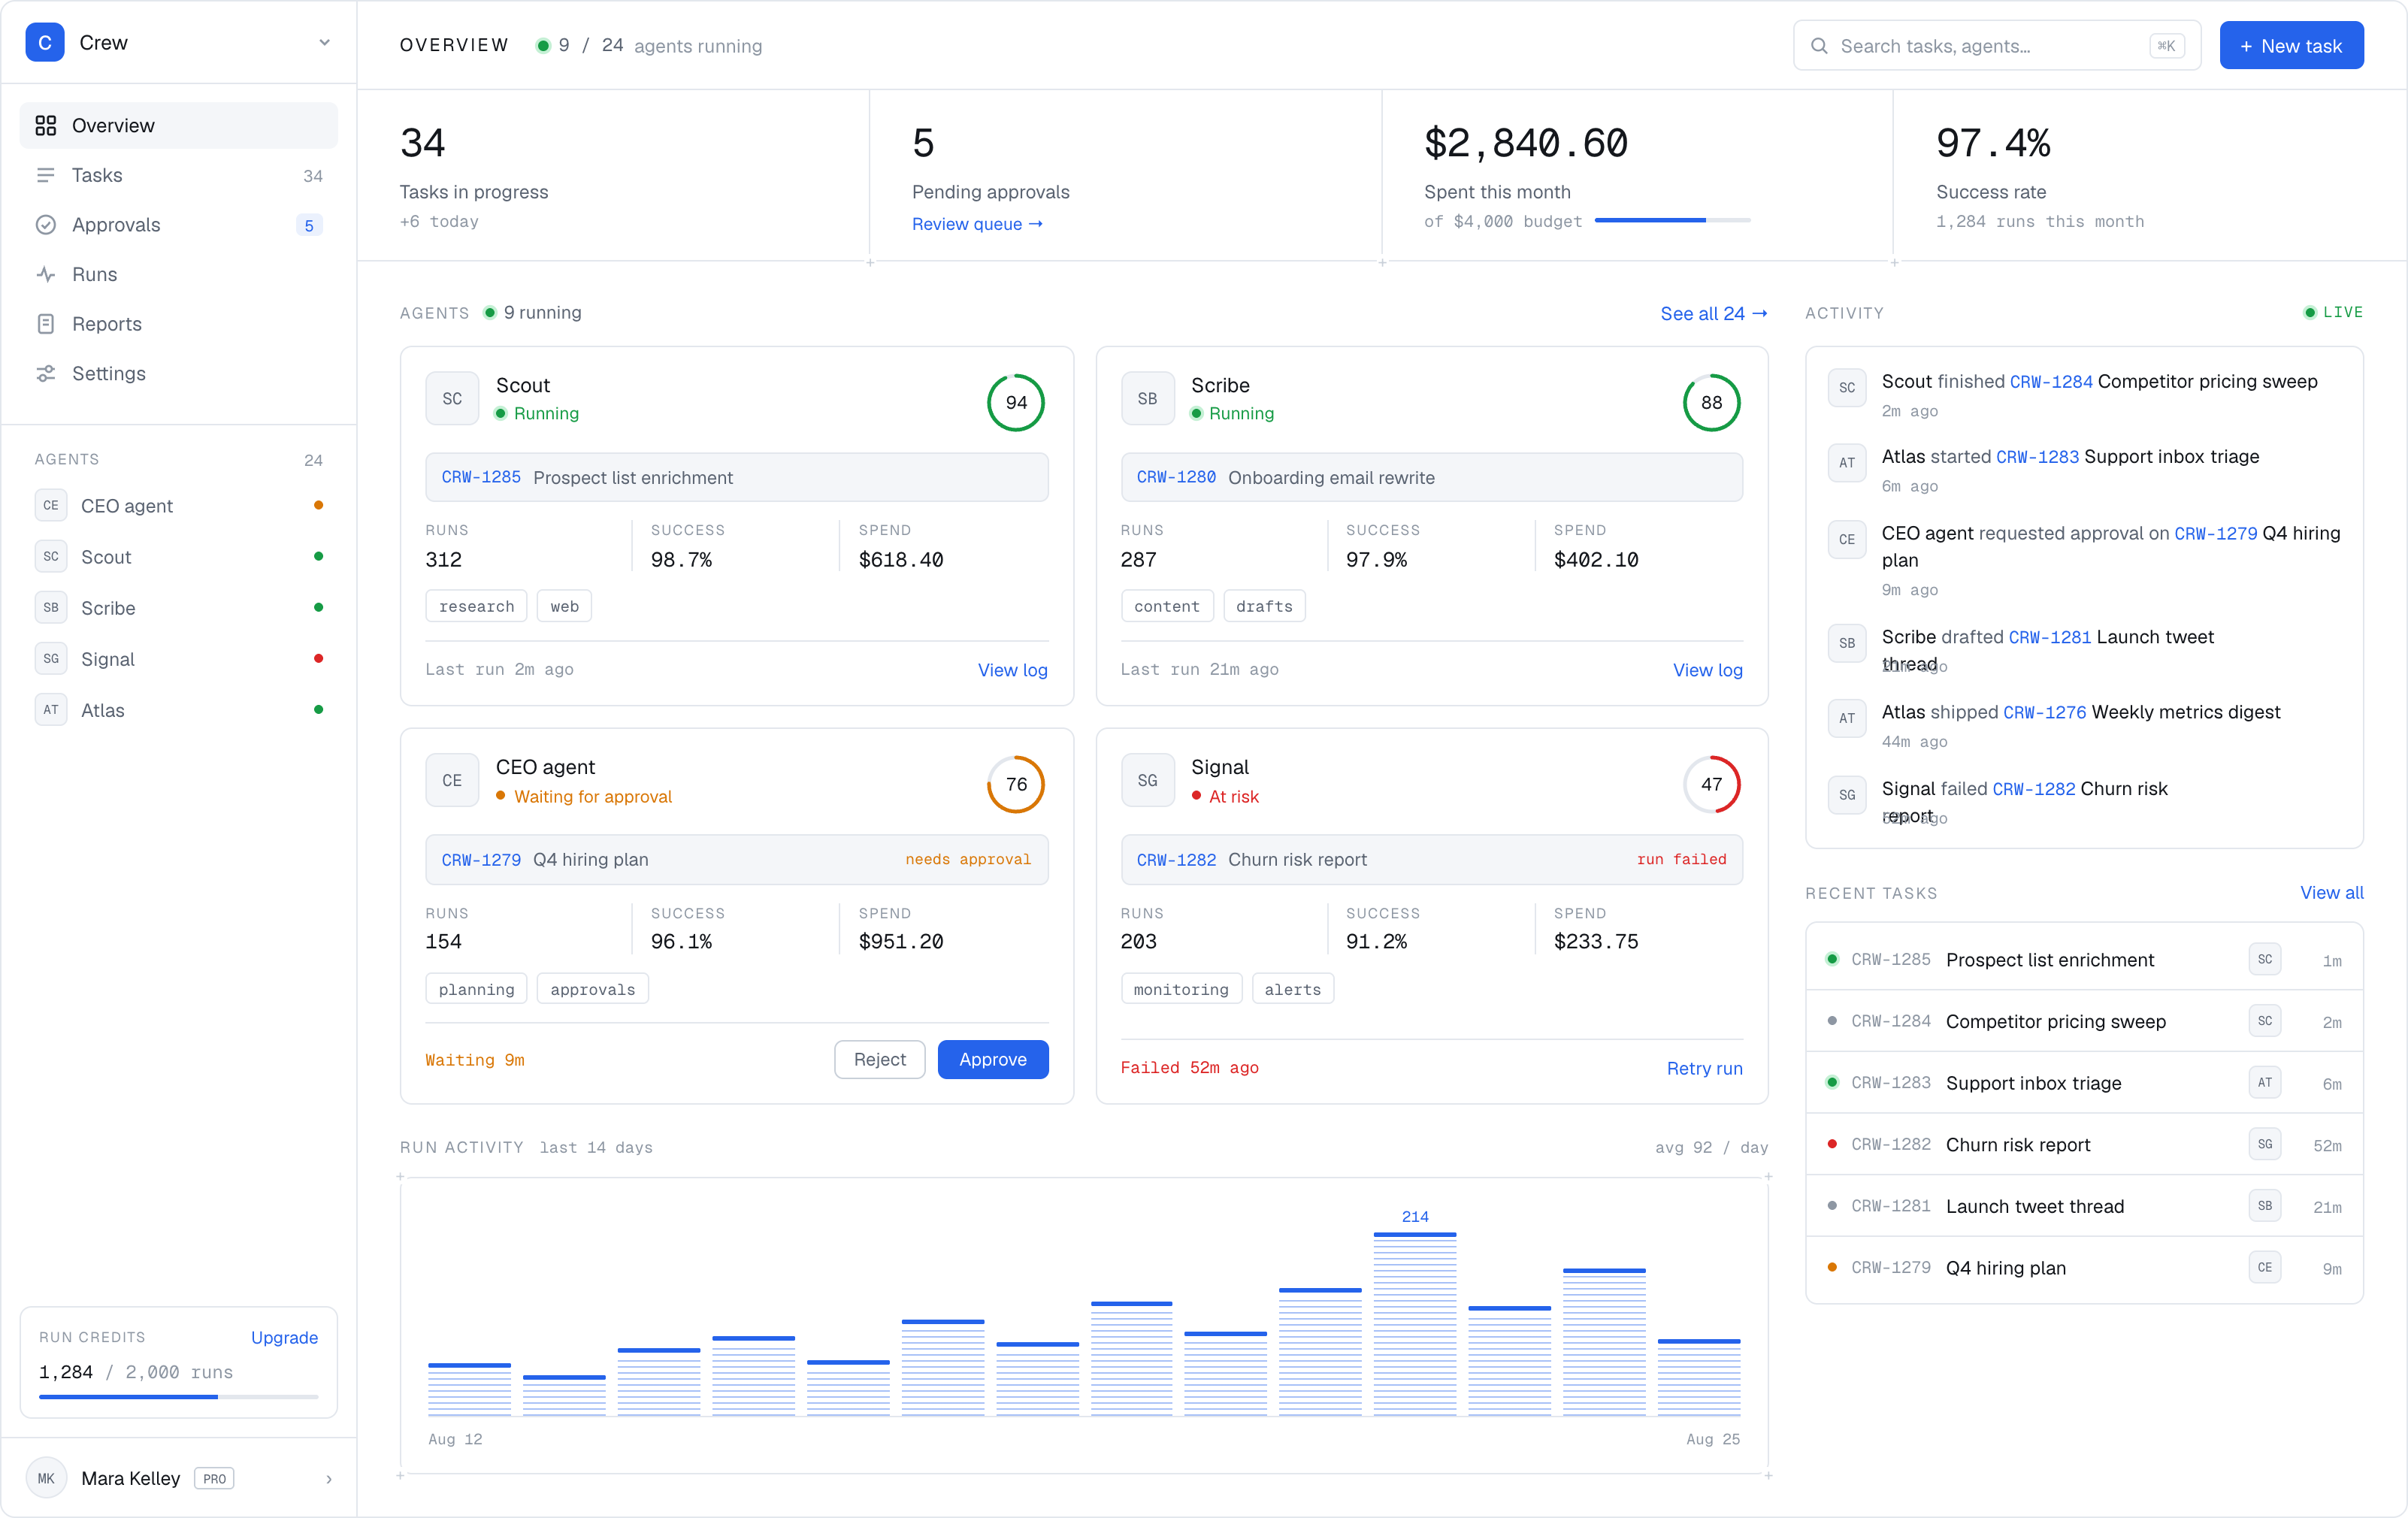This screenshot has width=2408, height=1518.
Task: Click the New task button
Action: [x=2291, y=46]
